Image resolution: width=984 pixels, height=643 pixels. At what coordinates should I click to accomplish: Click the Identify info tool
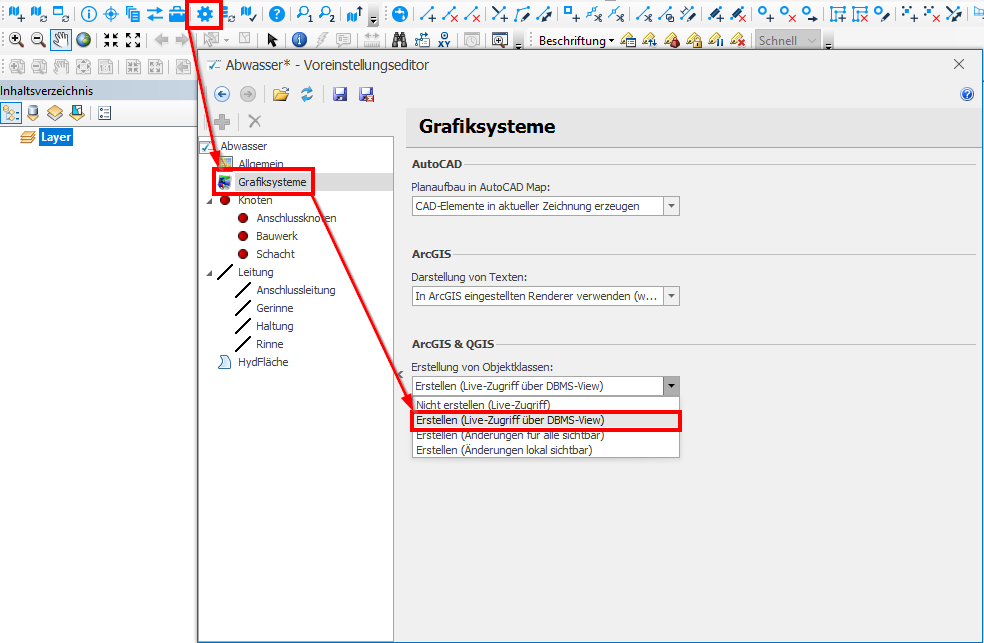[x=299, y=40]
